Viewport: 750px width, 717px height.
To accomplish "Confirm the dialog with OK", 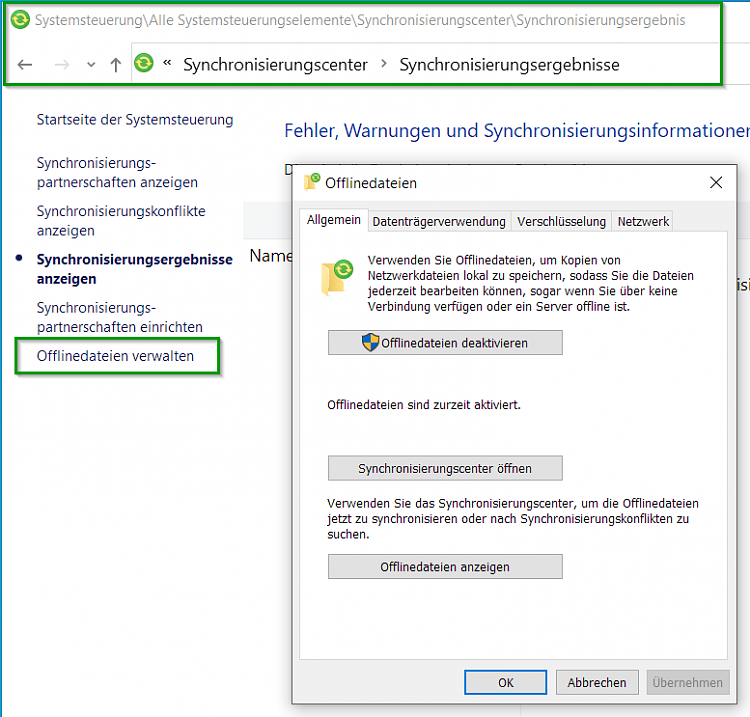I will pyautogui.click(x=506, y=682).
